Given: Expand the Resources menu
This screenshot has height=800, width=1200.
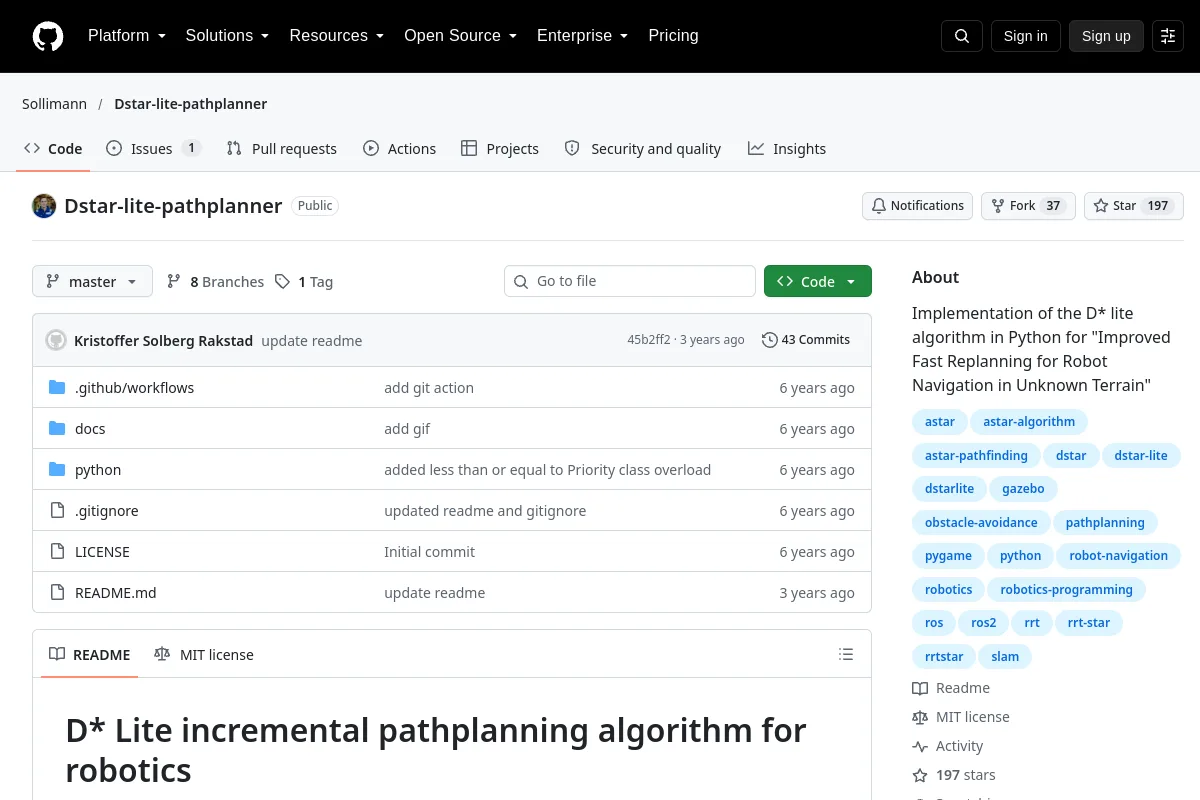Looking at the screenshot, I should coord(337,36).
